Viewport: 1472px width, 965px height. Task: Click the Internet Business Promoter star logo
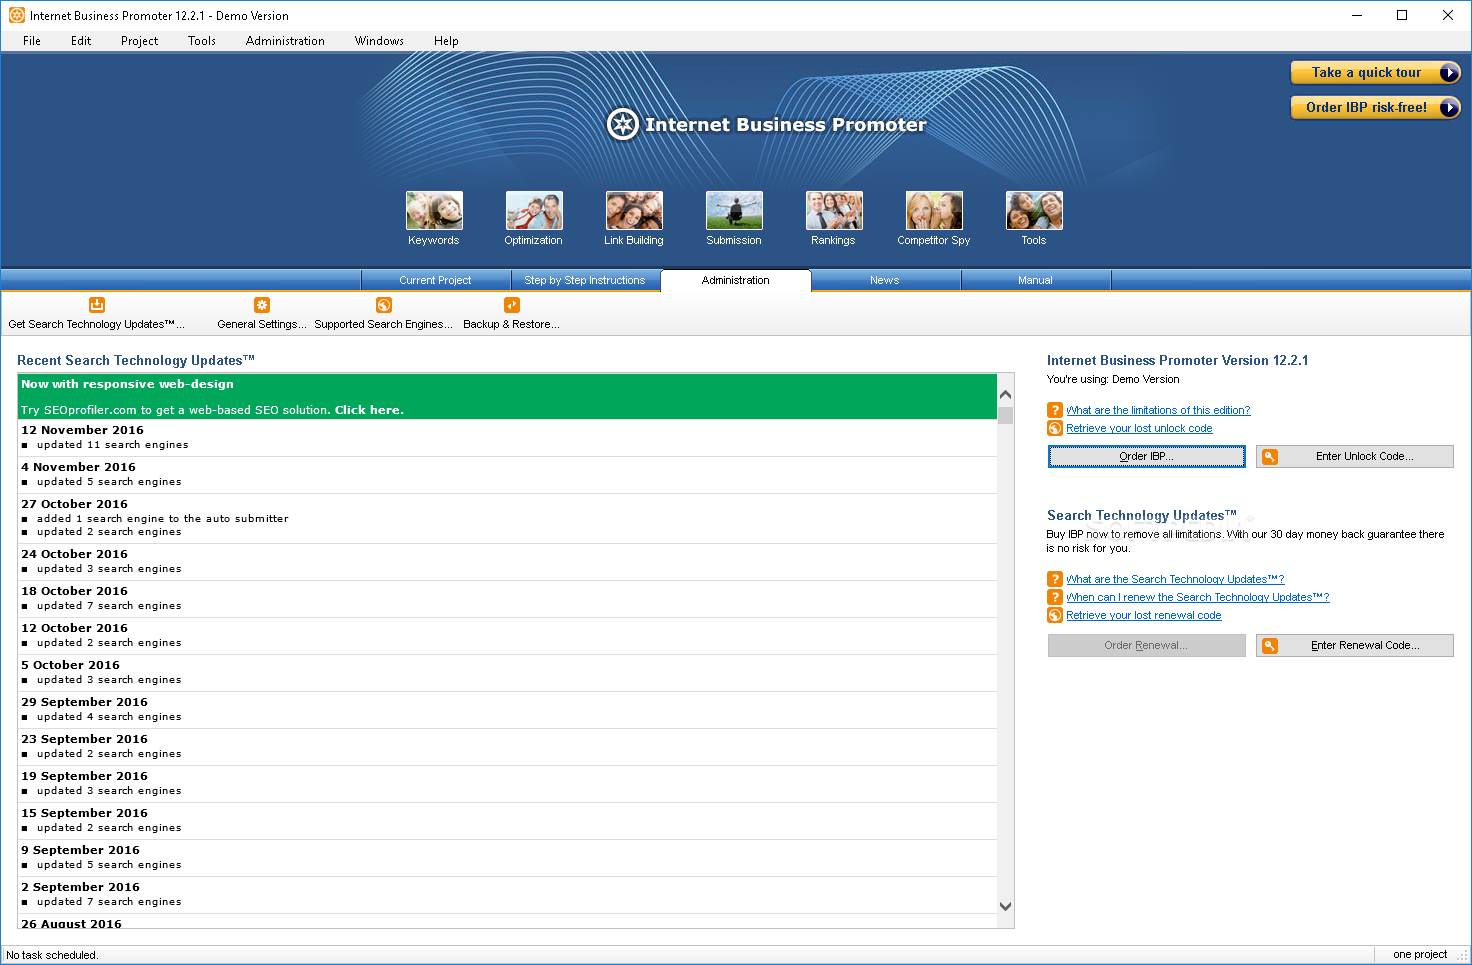pos(623,125)
